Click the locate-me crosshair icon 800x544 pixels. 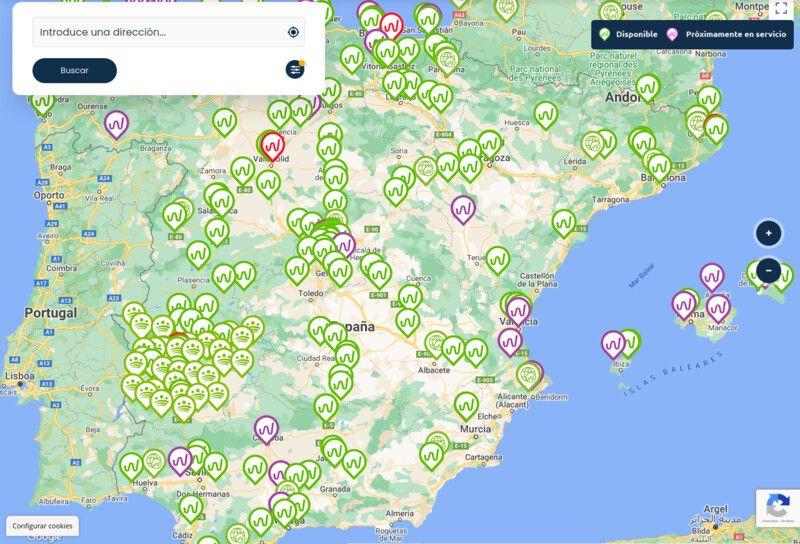(293, 32)
